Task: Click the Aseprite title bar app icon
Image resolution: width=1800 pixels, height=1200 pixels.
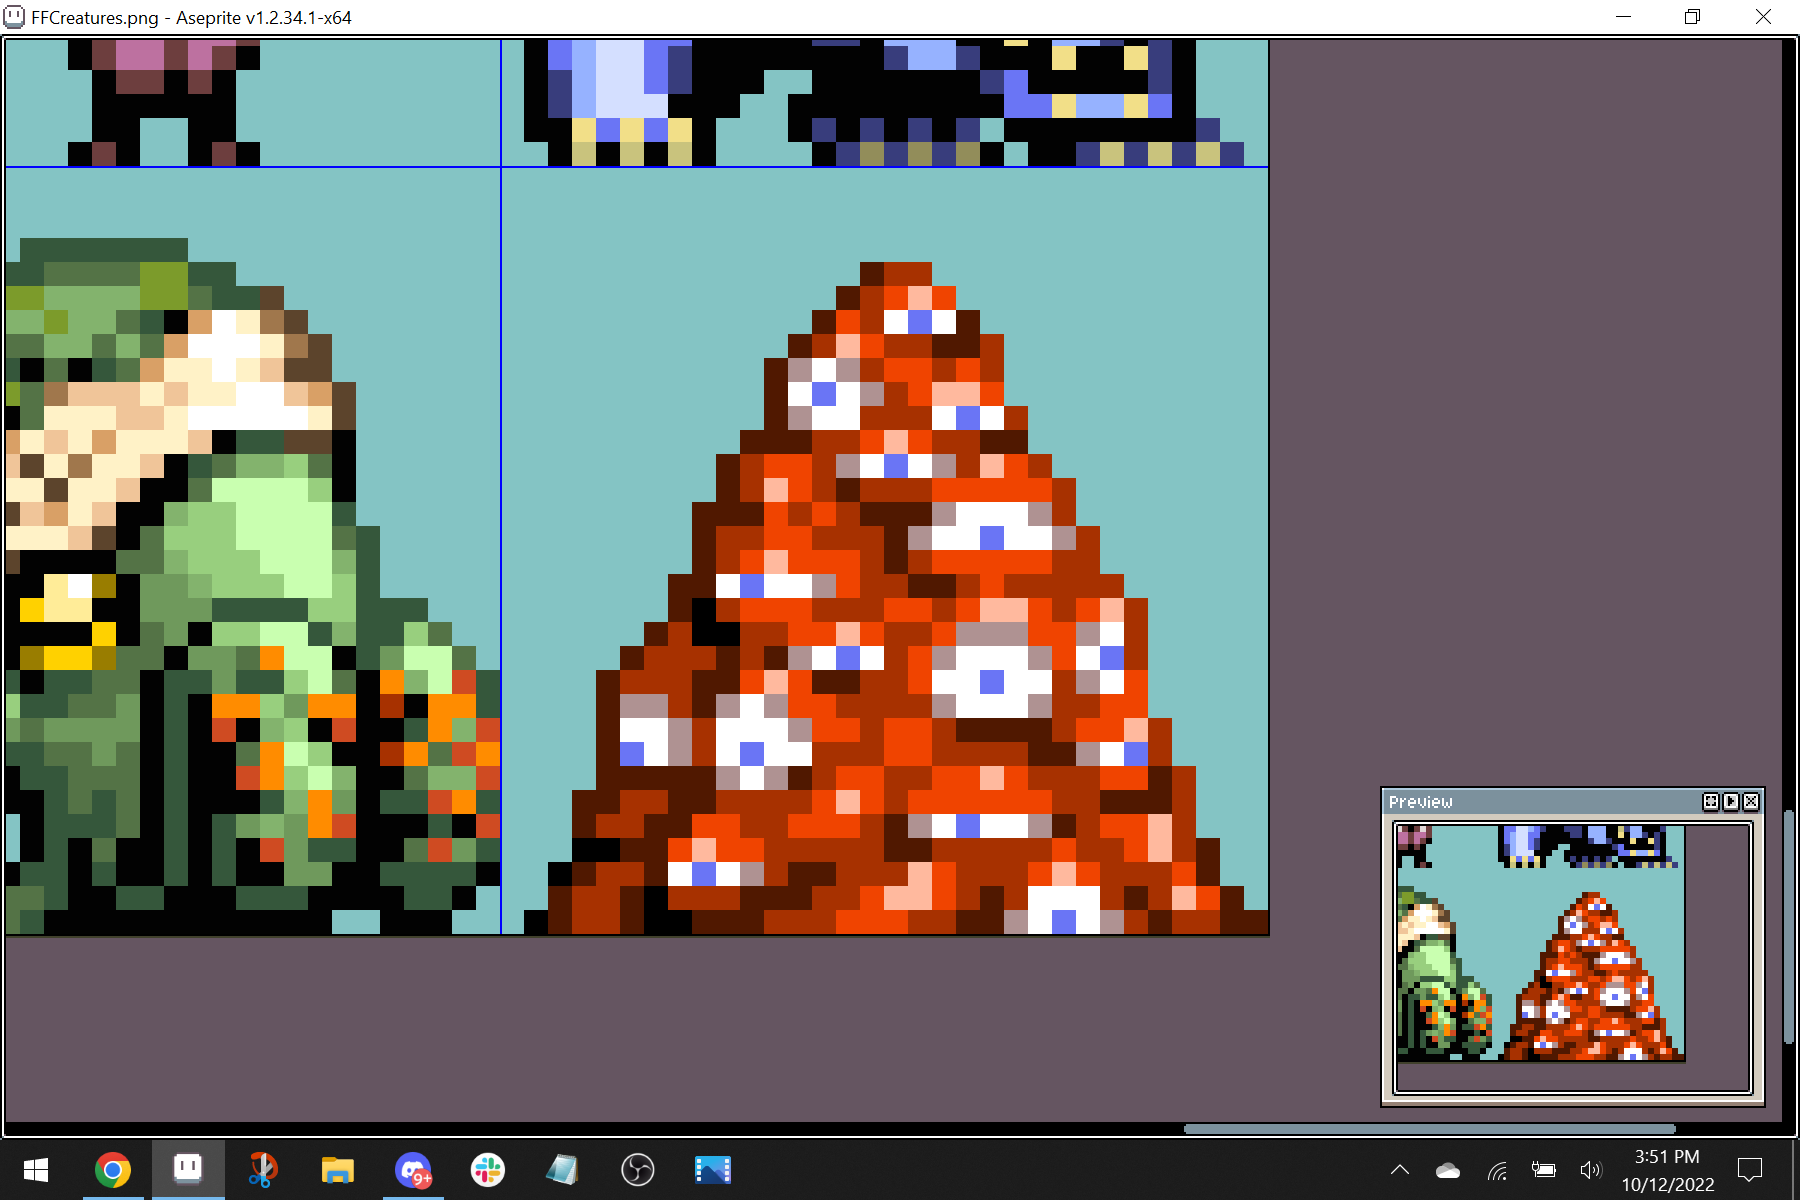Action: (15, 17)
